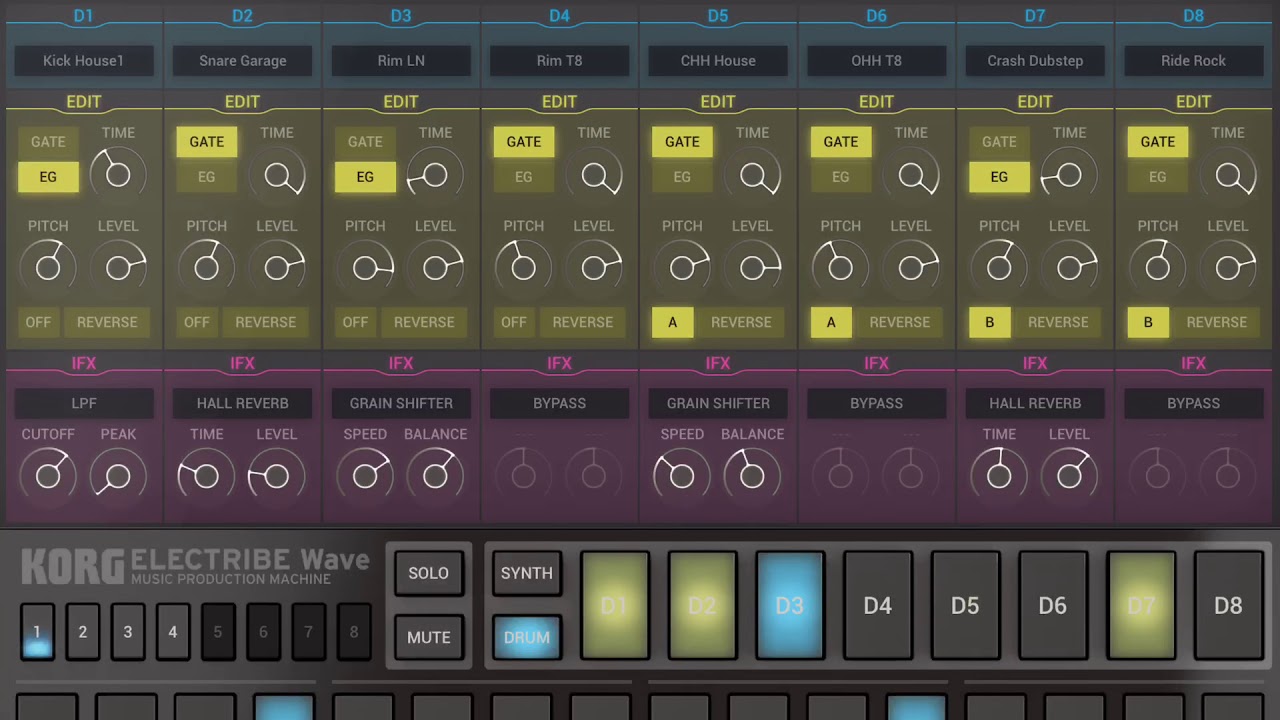Click the D1 TIME knob

point(118,175)
